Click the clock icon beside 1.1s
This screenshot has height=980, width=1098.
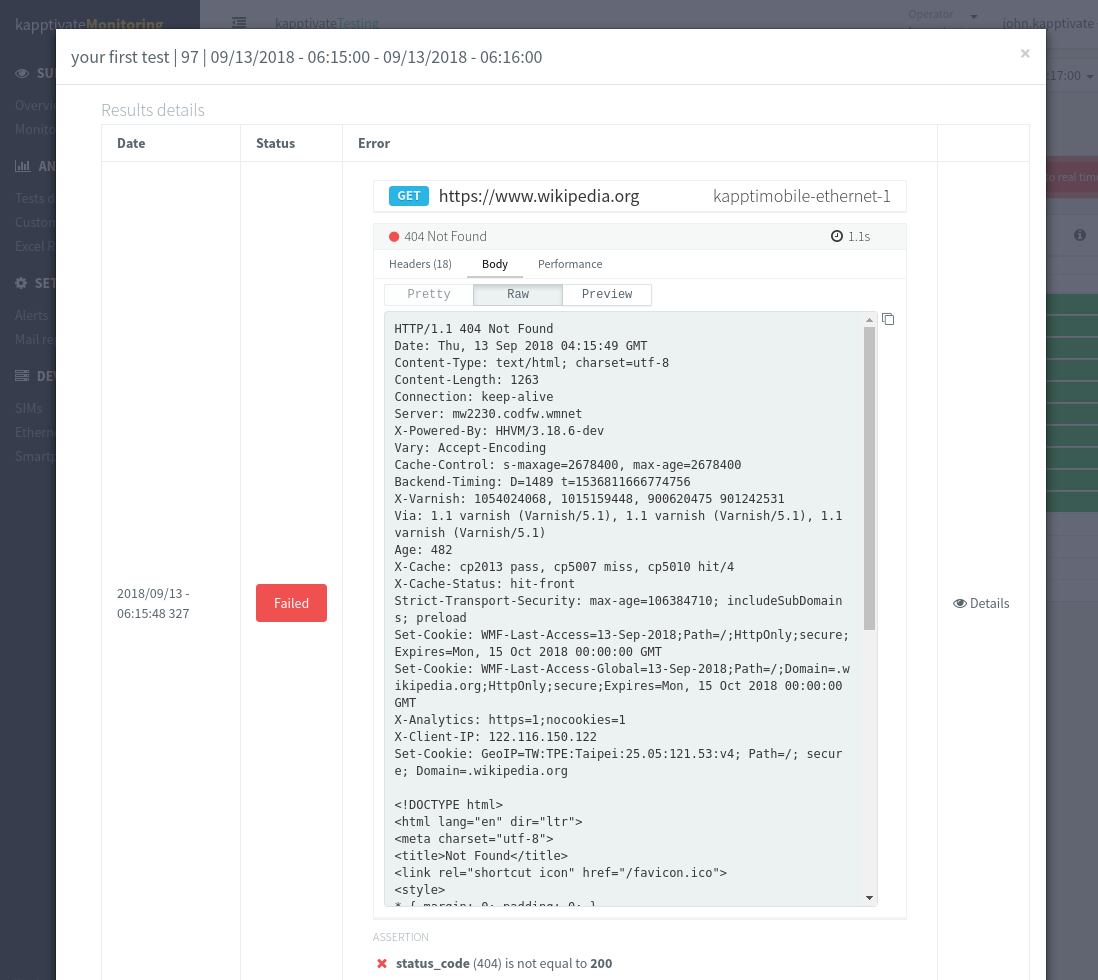837,237
